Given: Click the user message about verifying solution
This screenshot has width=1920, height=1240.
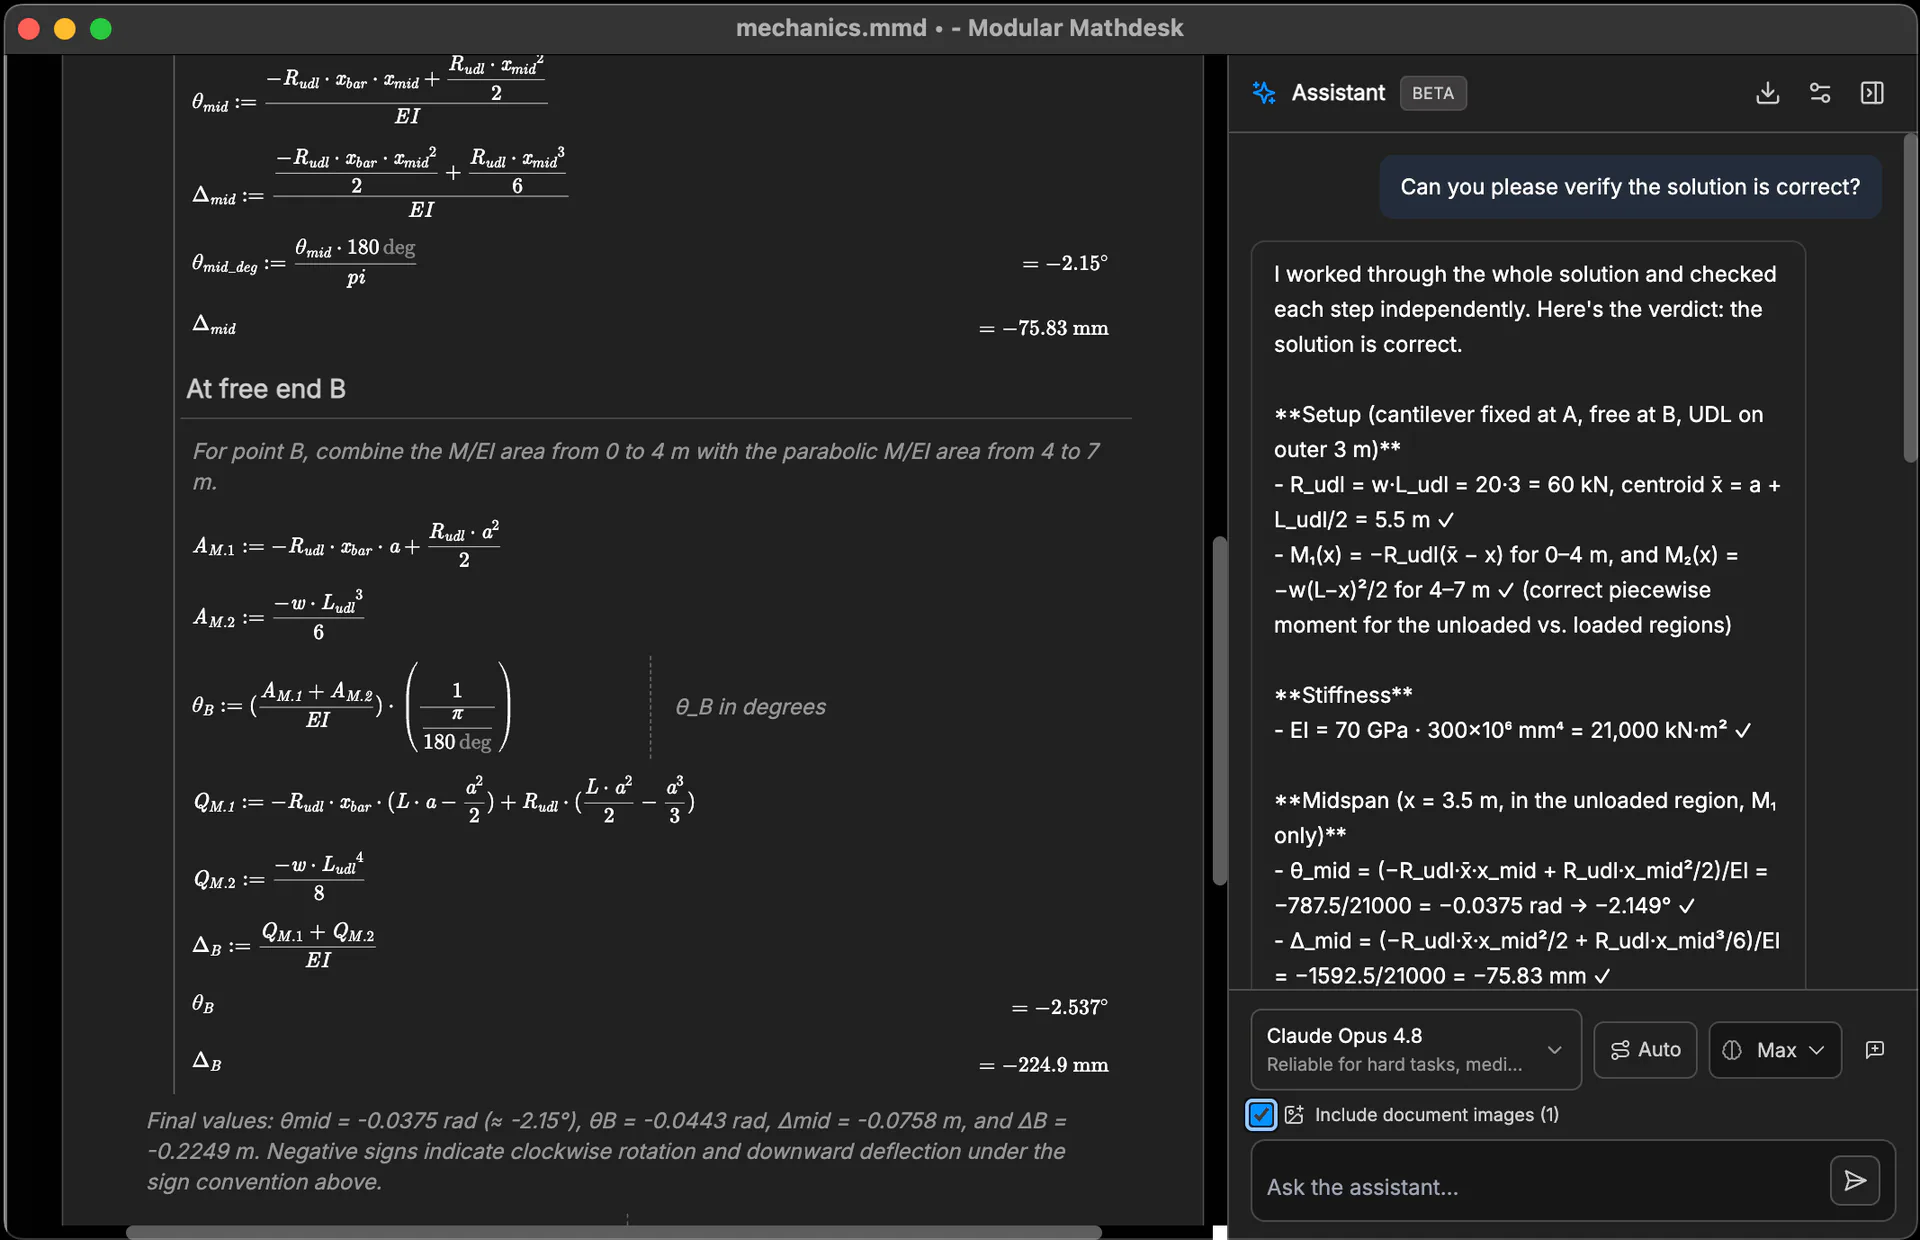Looking at the screenshot, I should (1630, 187).
